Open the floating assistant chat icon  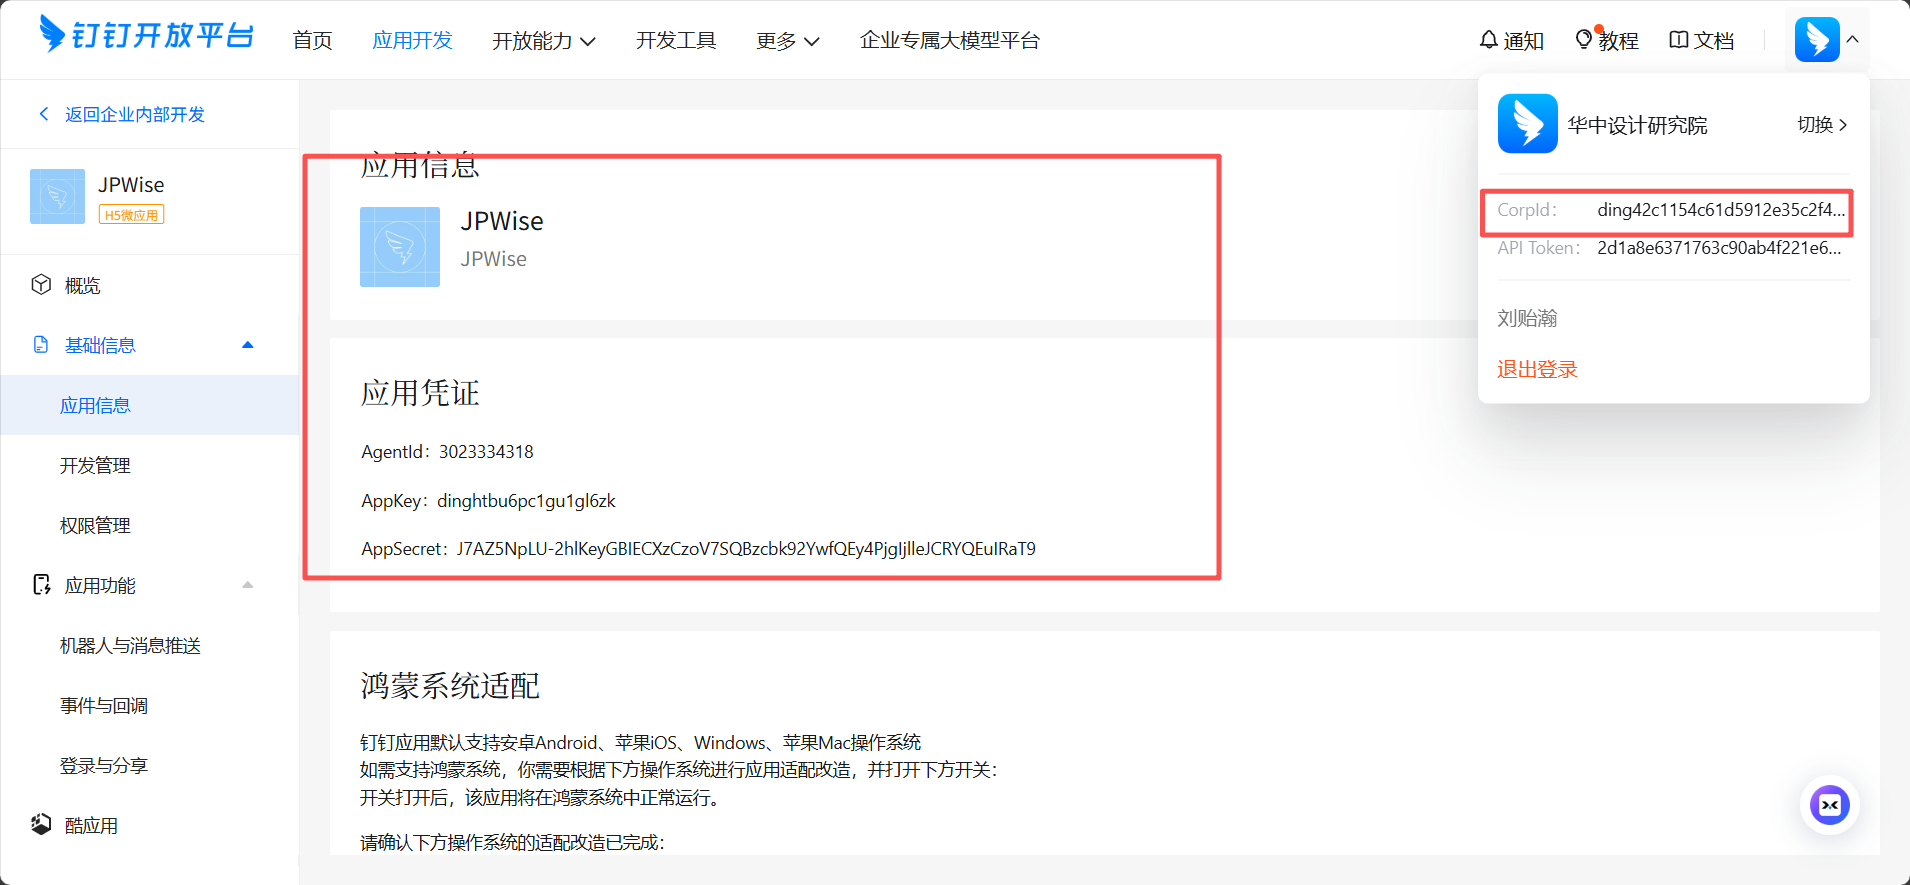click(1830, 805)
